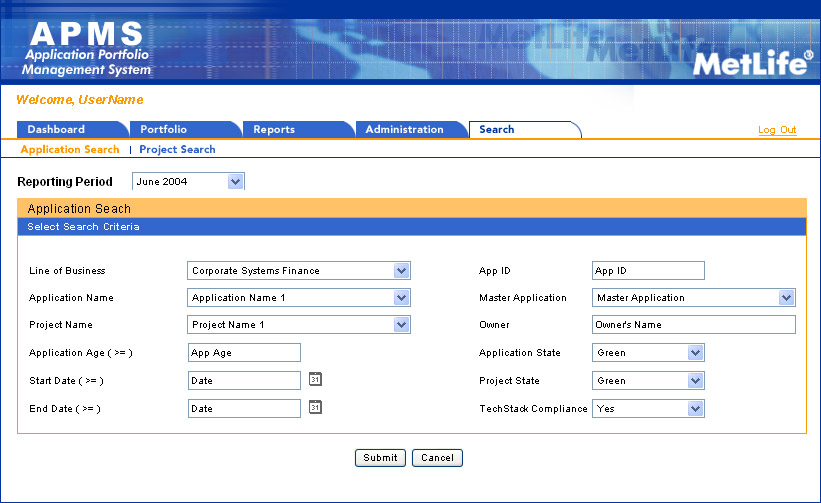Switch to the Portfolio tab
This screenshot has width=821, height=503.
[185, 129]
